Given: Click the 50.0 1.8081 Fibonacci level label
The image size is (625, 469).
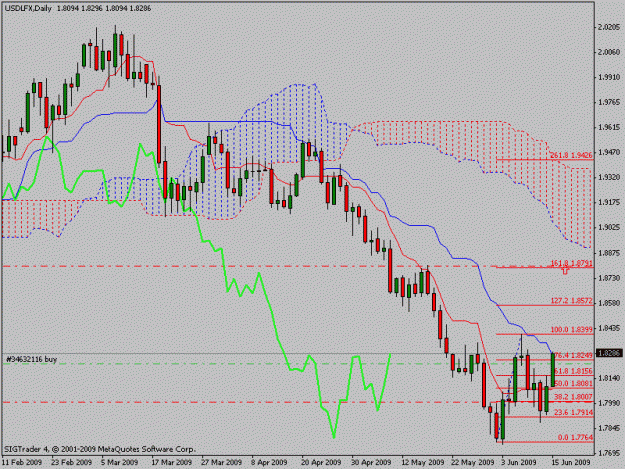Looking at the screenshot, I should [574, 384].
